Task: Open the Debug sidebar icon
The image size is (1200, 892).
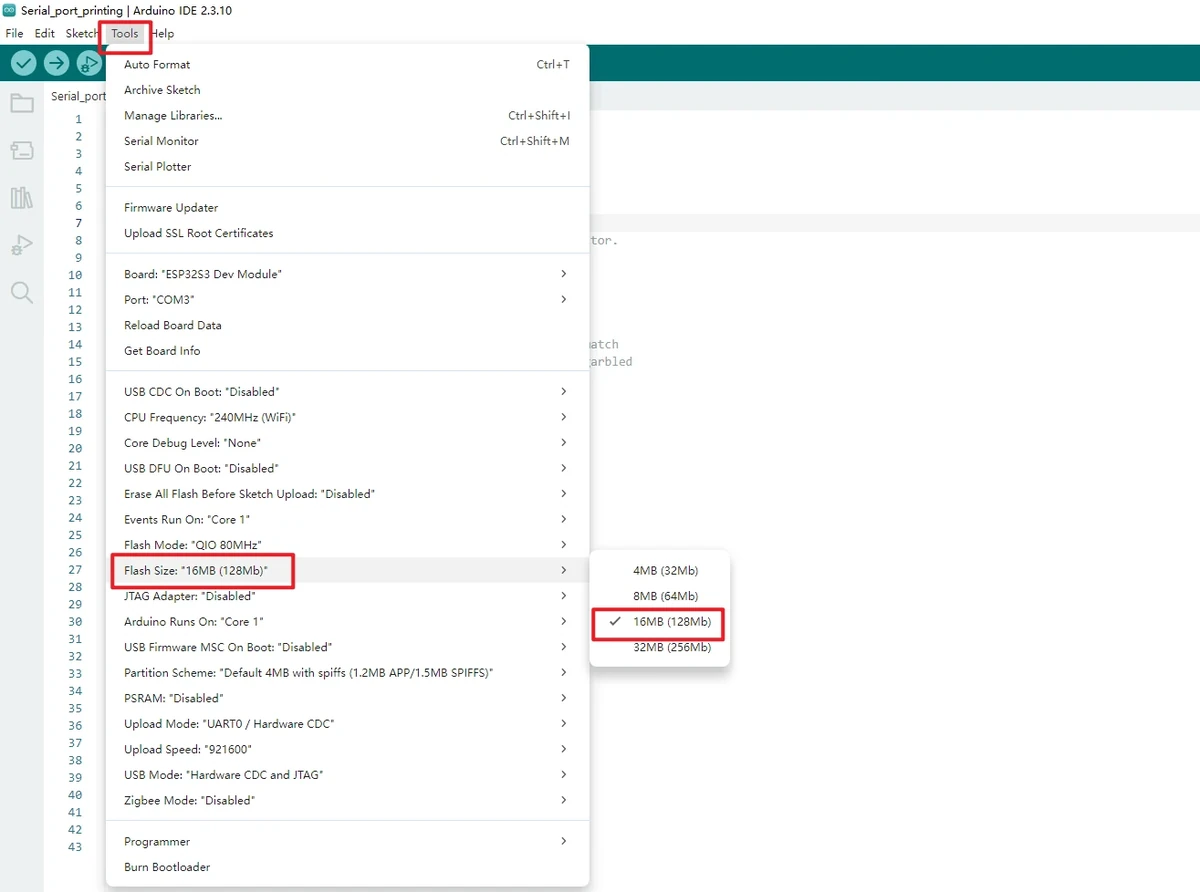Action: [21, 245]
